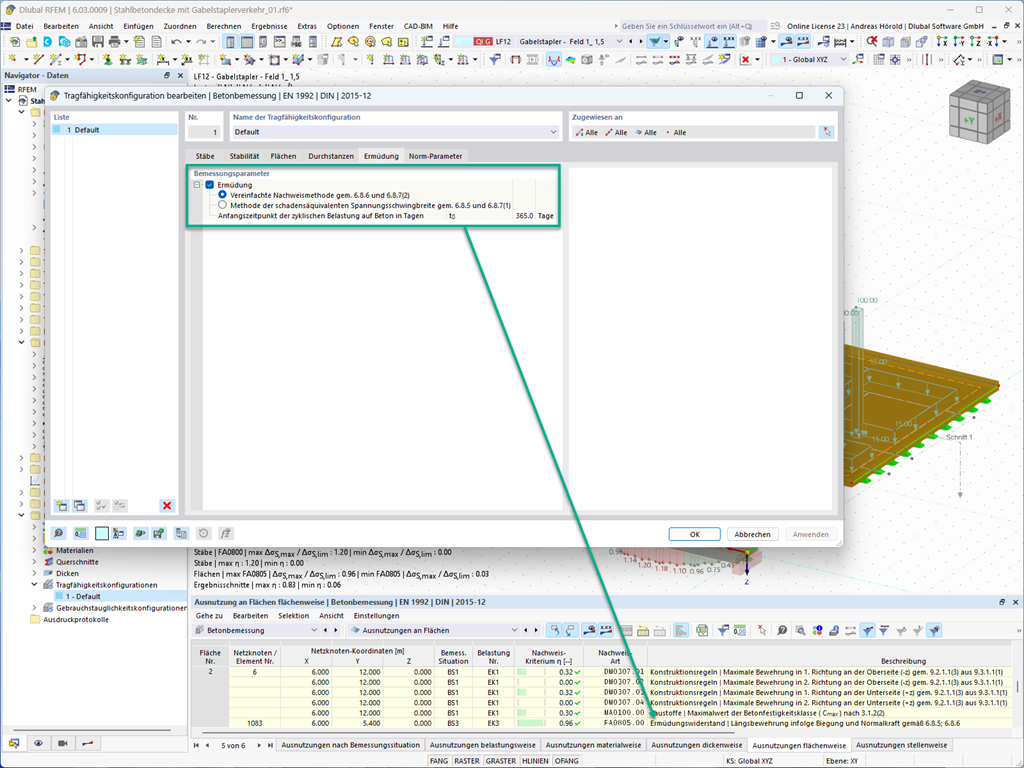Click the eye display tab in Navigator
The height and width of the screenshot is (768, 1024).
[39, 743]
